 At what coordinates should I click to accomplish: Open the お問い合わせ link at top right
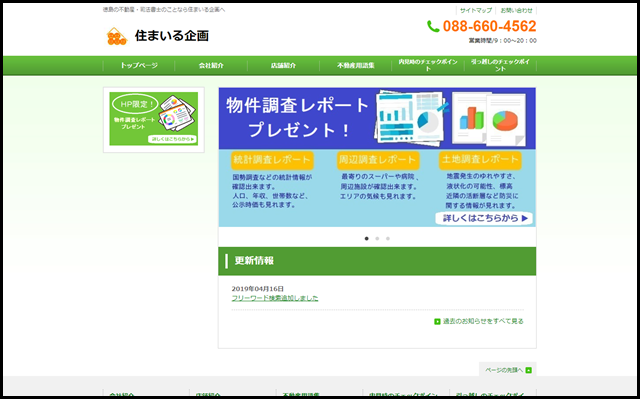tap(516, 11)
